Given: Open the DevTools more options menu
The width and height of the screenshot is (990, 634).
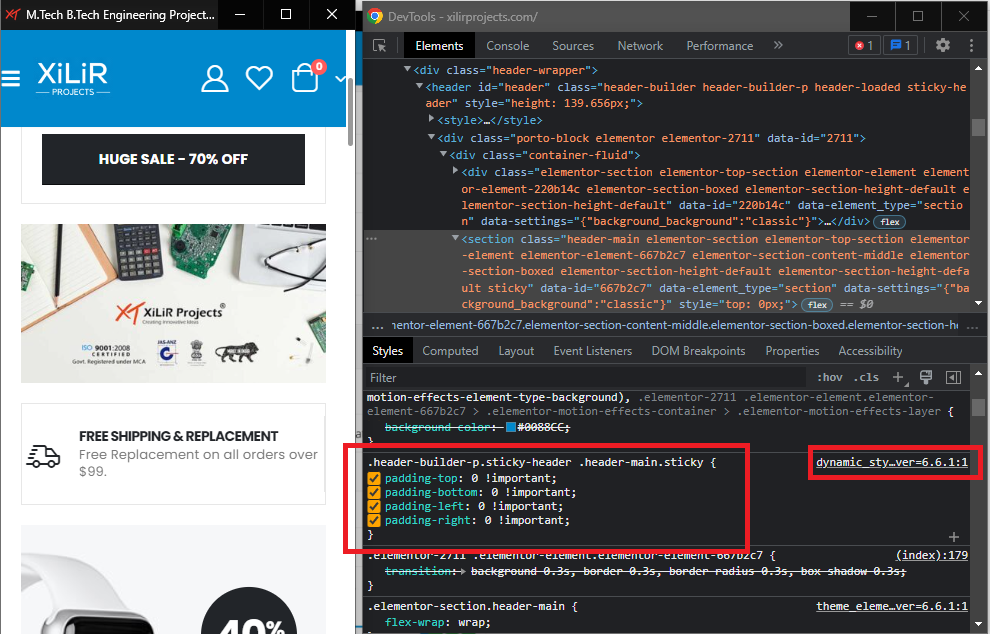Looking at the screenshot, I should point(971,45).
